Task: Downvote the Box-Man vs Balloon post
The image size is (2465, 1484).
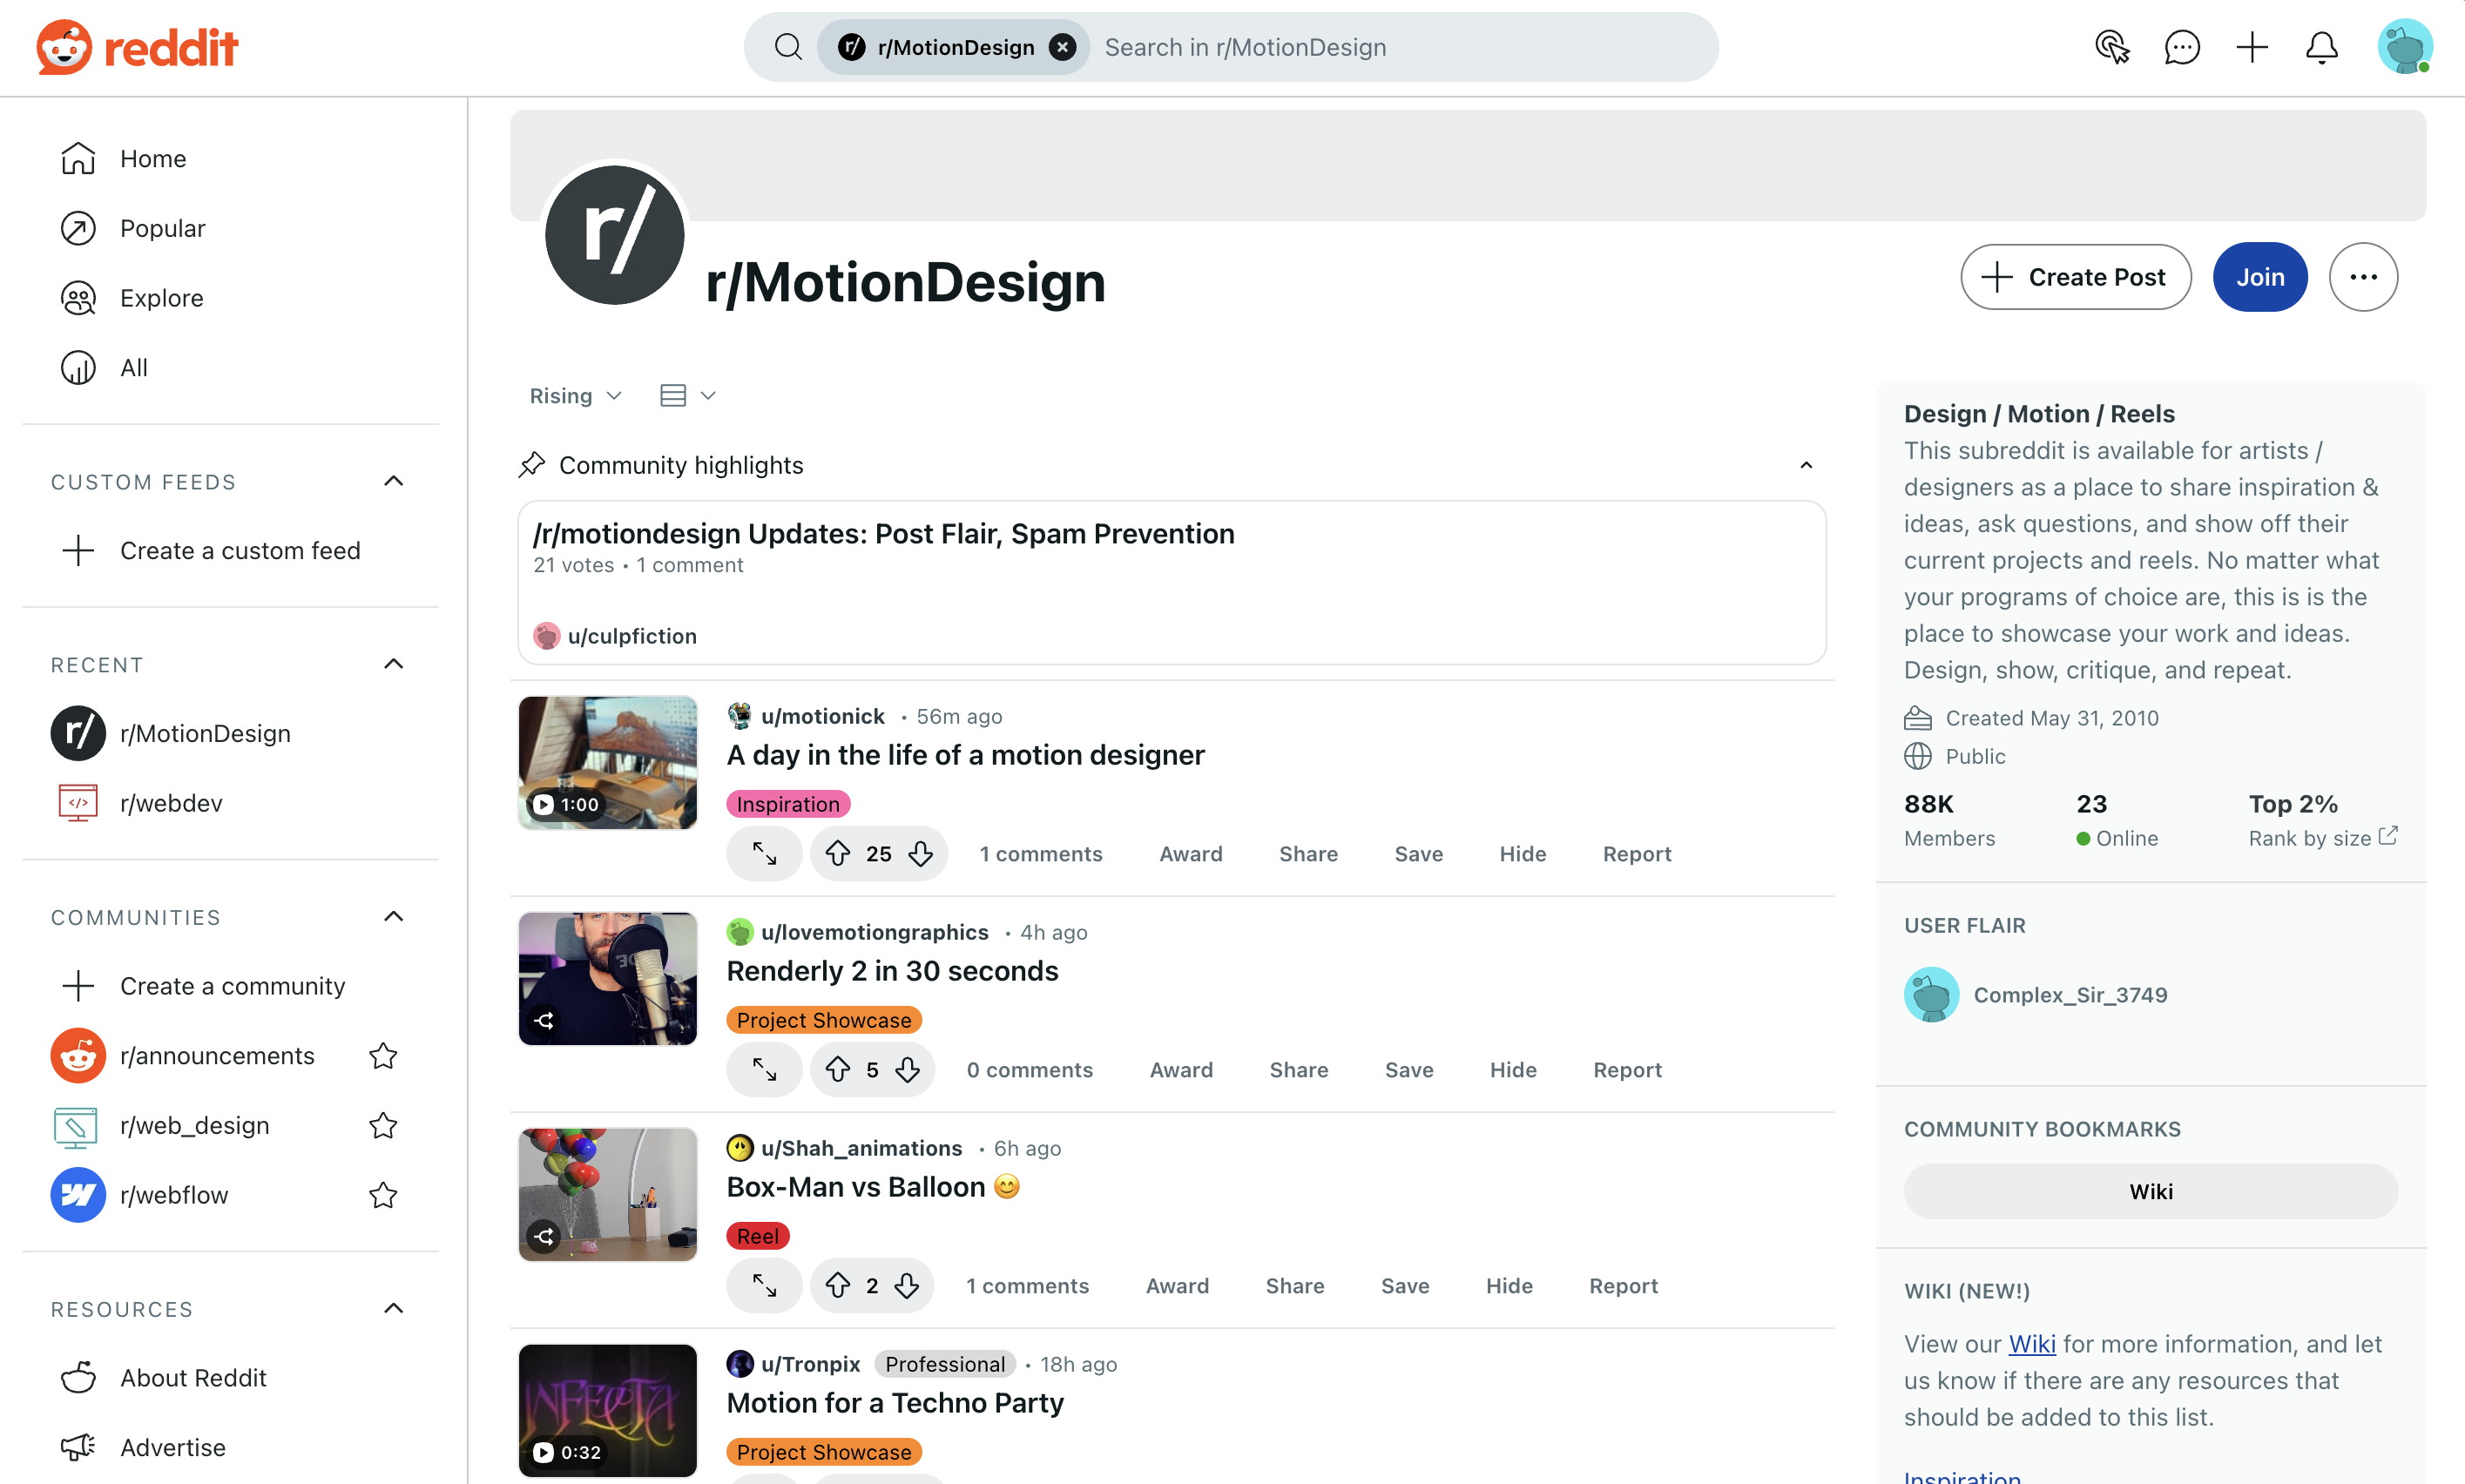Action: 907,1285
